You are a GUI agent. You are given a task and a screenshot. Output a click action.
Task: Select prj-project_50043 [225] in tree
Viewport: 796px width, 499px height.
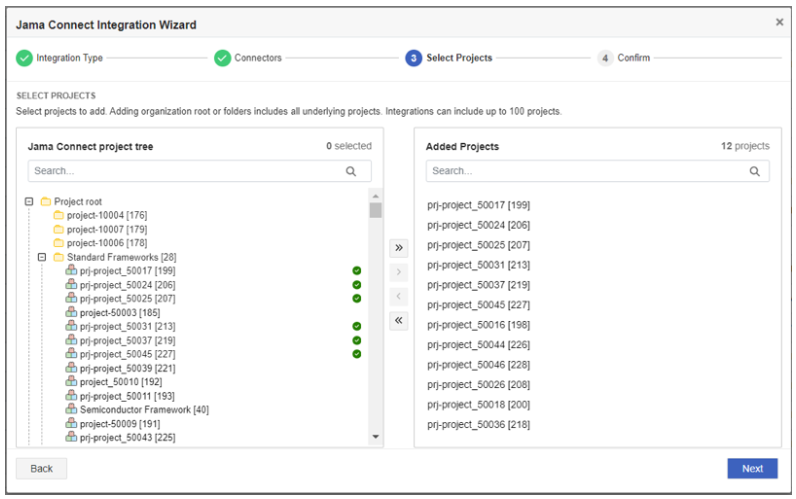pos(127,438)
